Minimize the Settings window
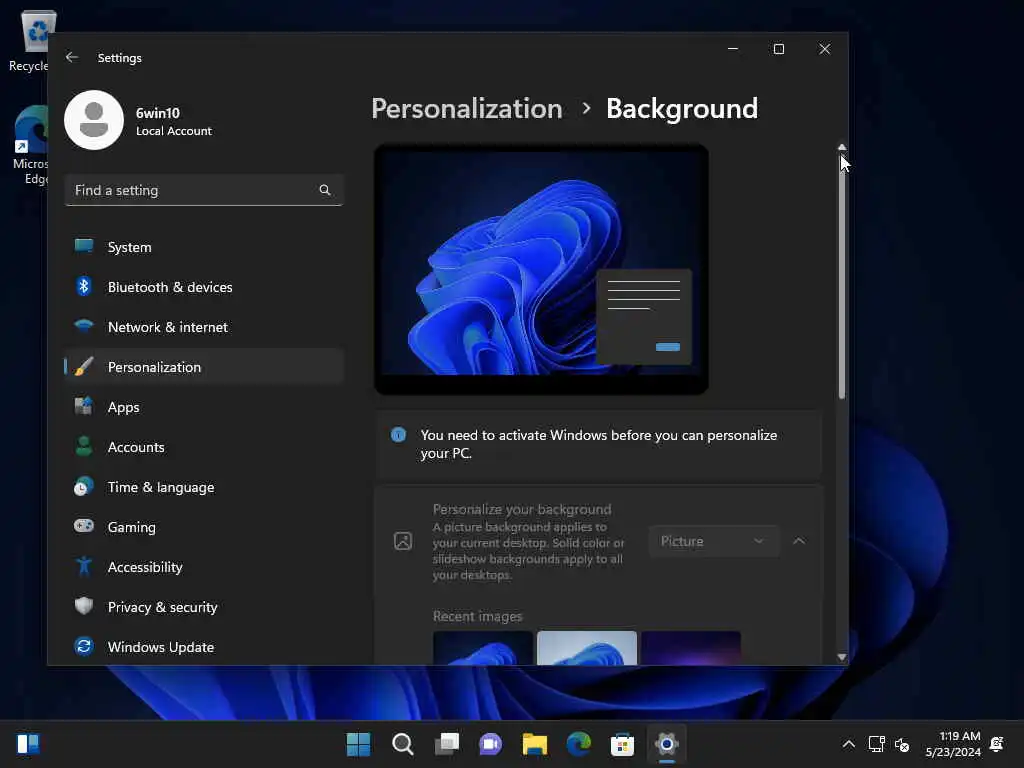The width and height of the screenshot is (1024, 768). 733,49
